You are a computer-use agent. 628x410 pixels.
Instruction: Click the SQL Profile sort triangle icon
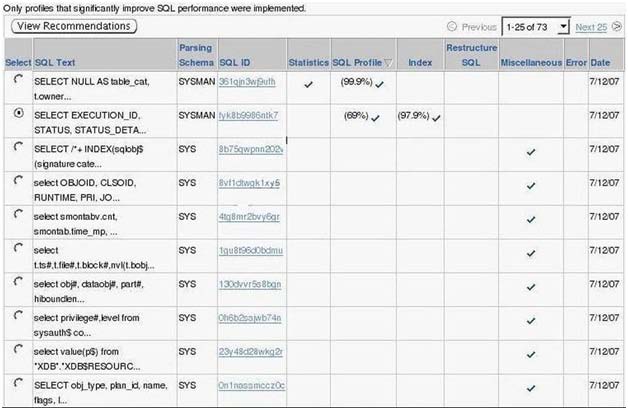coord(388,63)
